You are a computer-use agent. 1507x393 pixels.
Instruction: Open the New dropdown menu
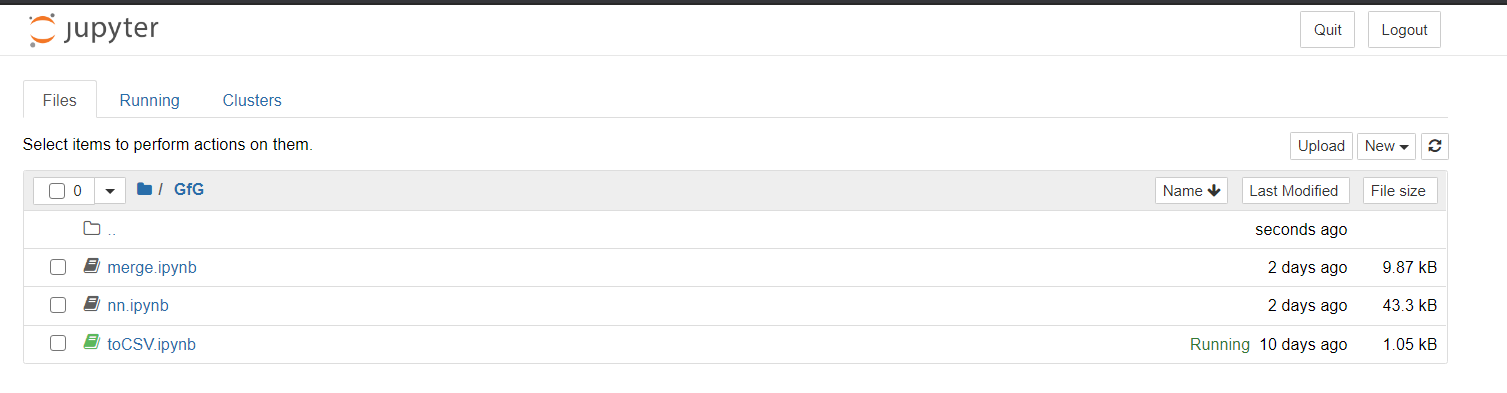coord(1386,146)
